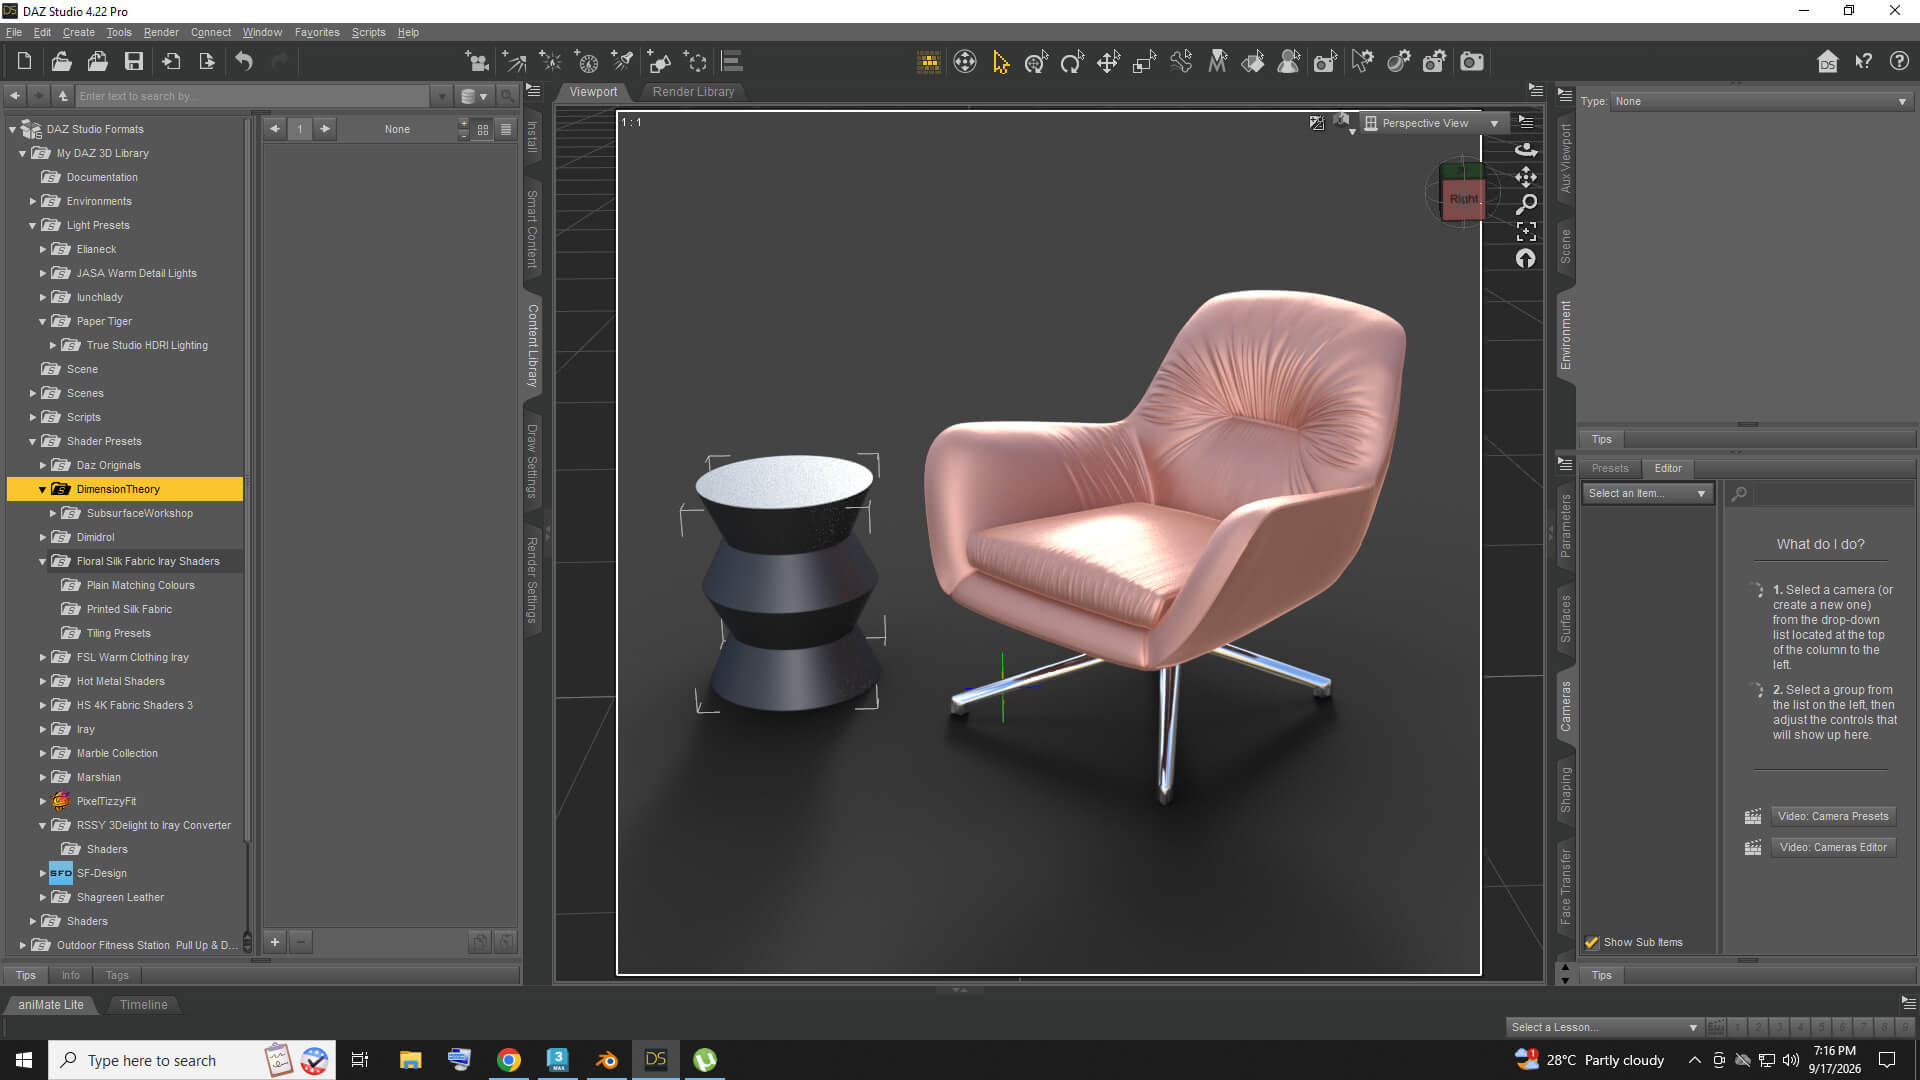Select the Scale tool
Screen dimensions: 1920x1080
click(x=1144, y=62)
